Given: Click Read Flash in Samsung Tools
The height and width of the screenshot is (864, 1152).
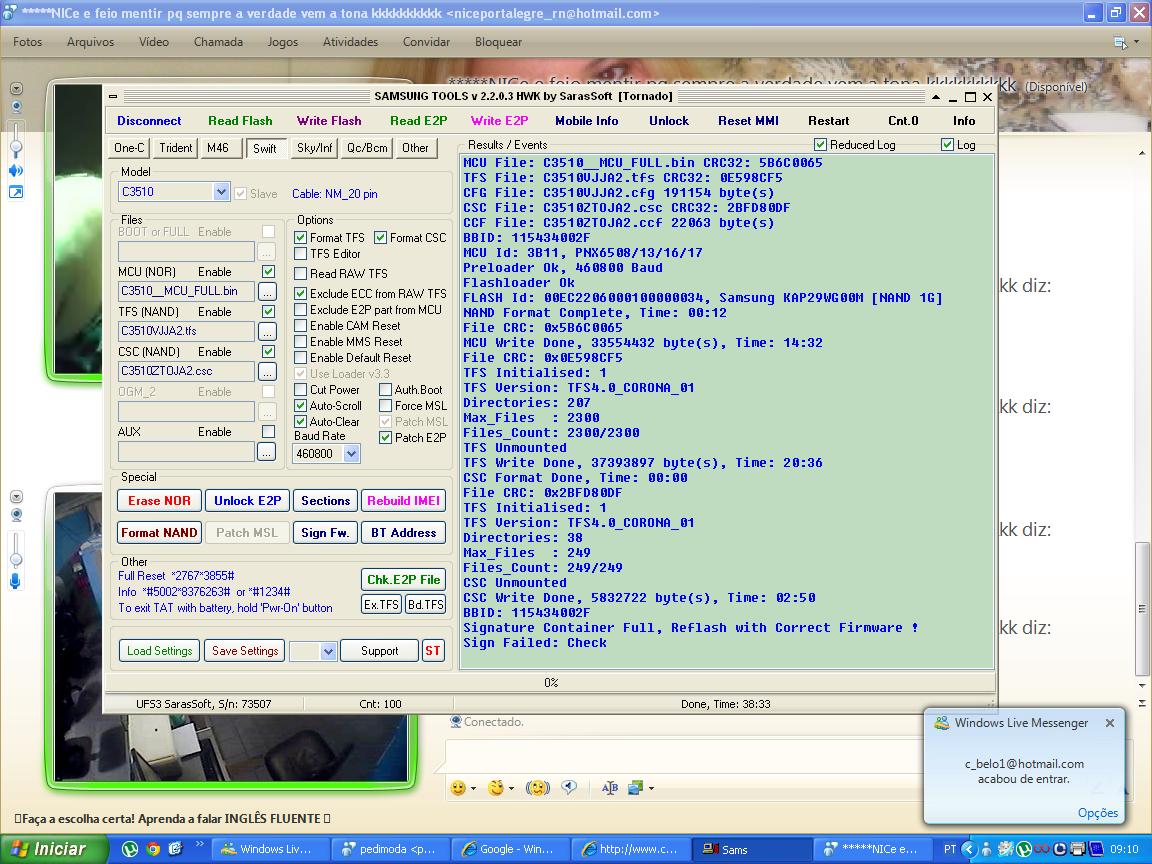Looking at the screenshot, I should pos(240,121).
